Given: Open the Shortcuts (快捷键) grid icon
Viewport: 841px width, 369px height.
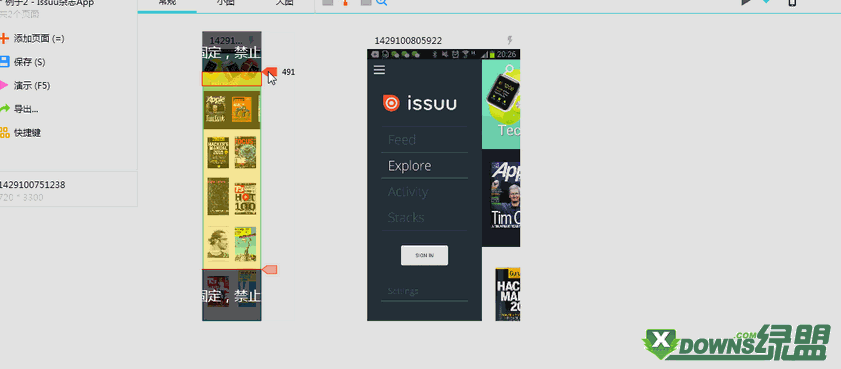Looking at the screenshot, I should coord(4,132).
